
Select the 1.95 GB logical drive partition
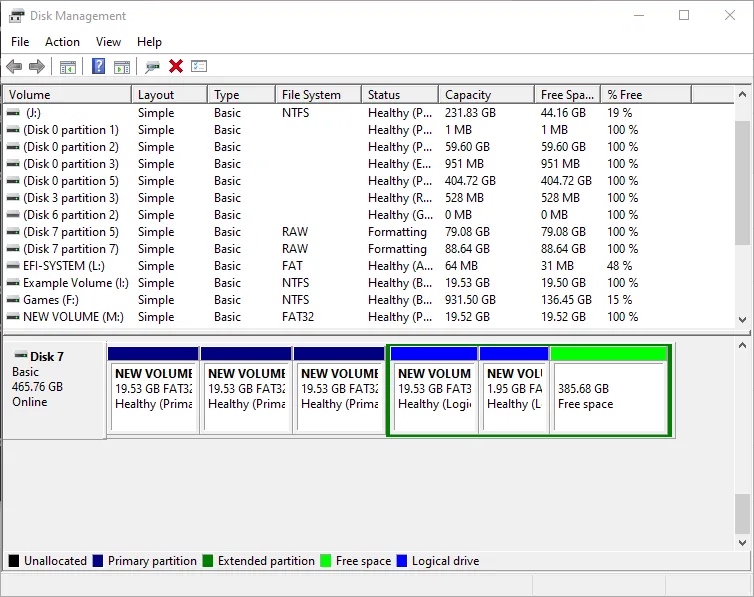[x=514, y=390]
